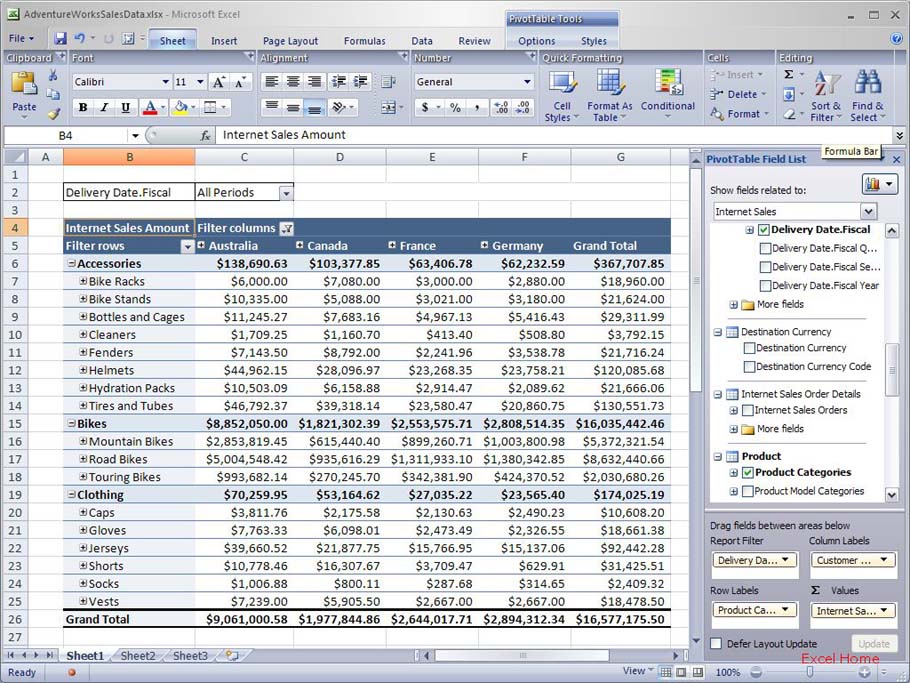Open the All Periods report filter dropdown

[286, 193]
